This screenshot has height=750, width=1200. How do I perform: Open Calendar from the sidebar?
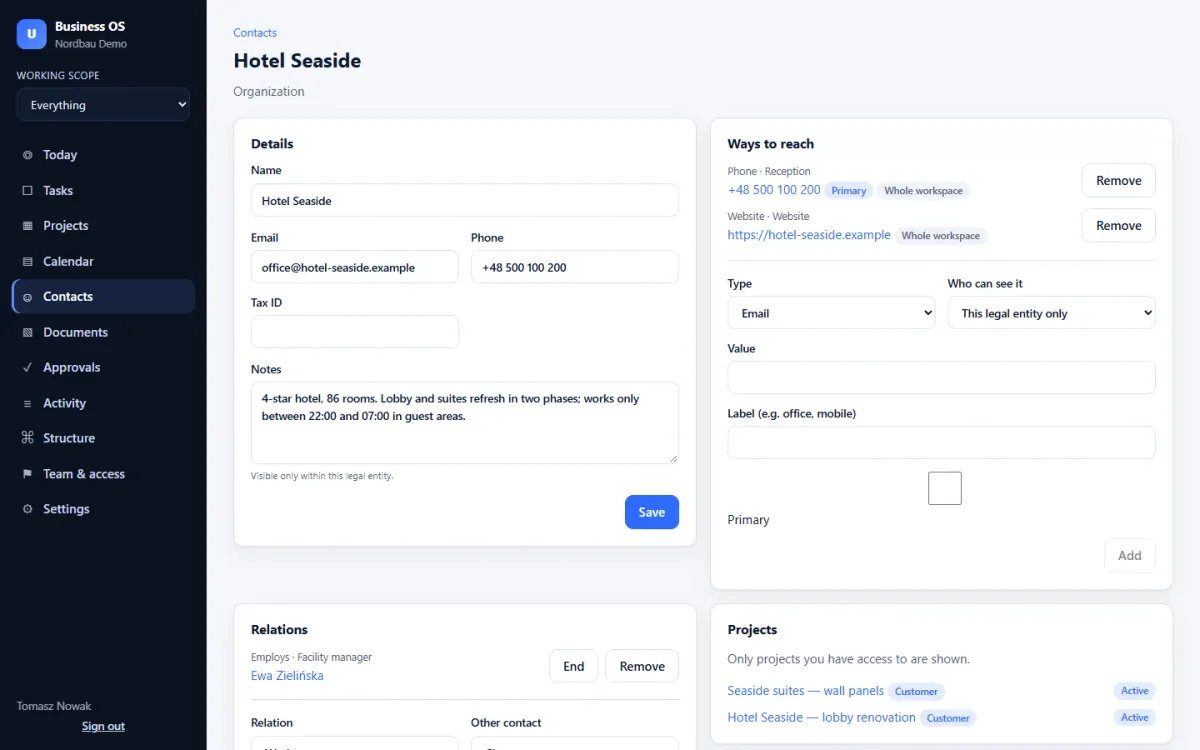(x=103, y=261)
